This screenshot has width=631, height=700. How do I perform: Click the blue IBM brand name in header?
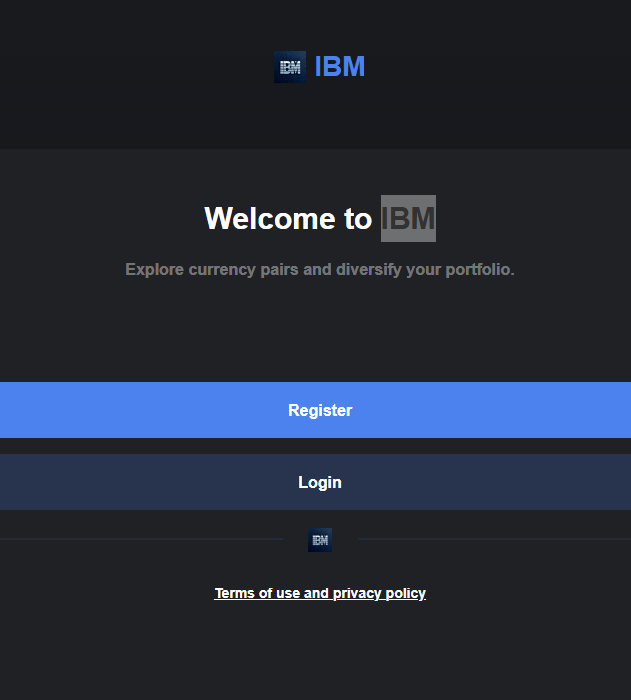[340, 67]
